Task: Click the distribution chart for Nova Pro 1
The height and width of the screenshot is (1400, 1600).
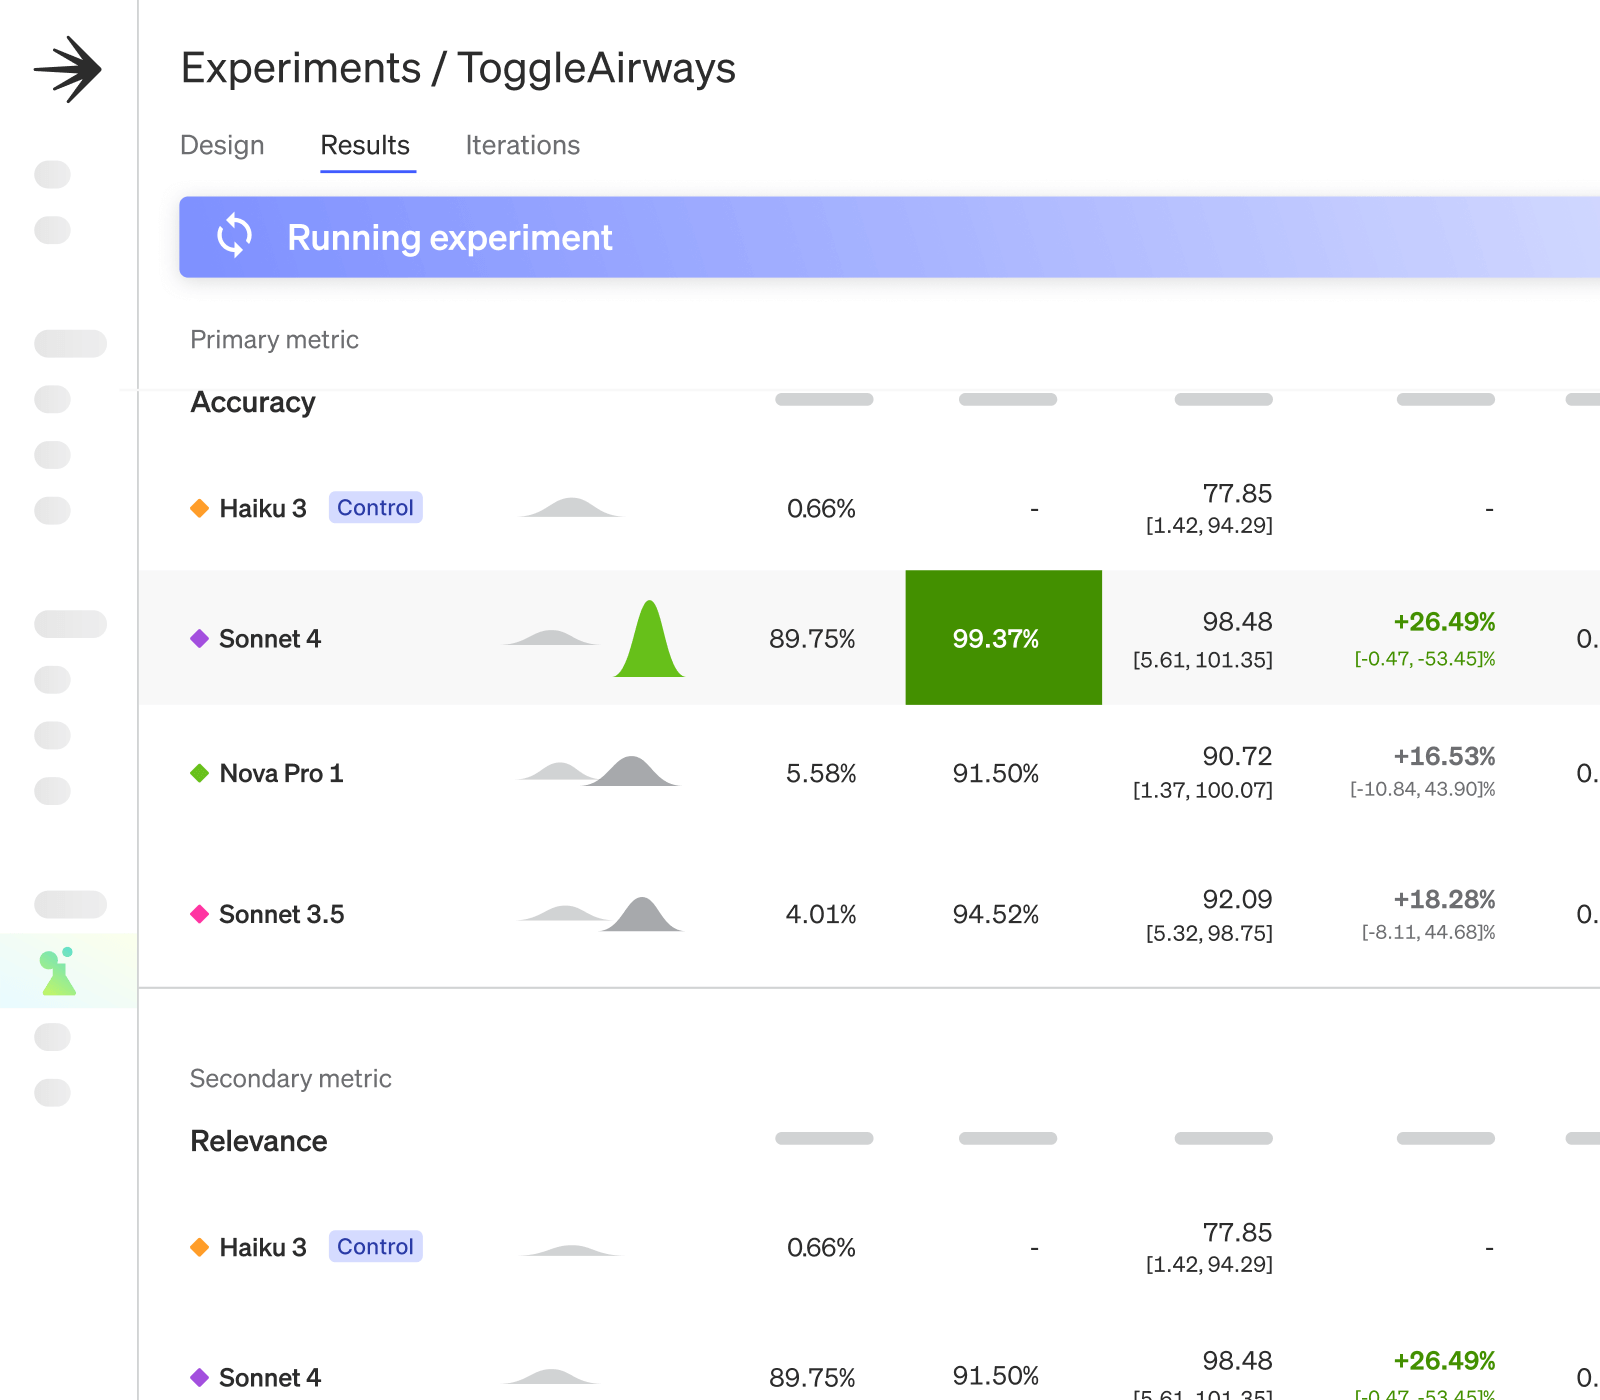Action: [x=598, y=771]
